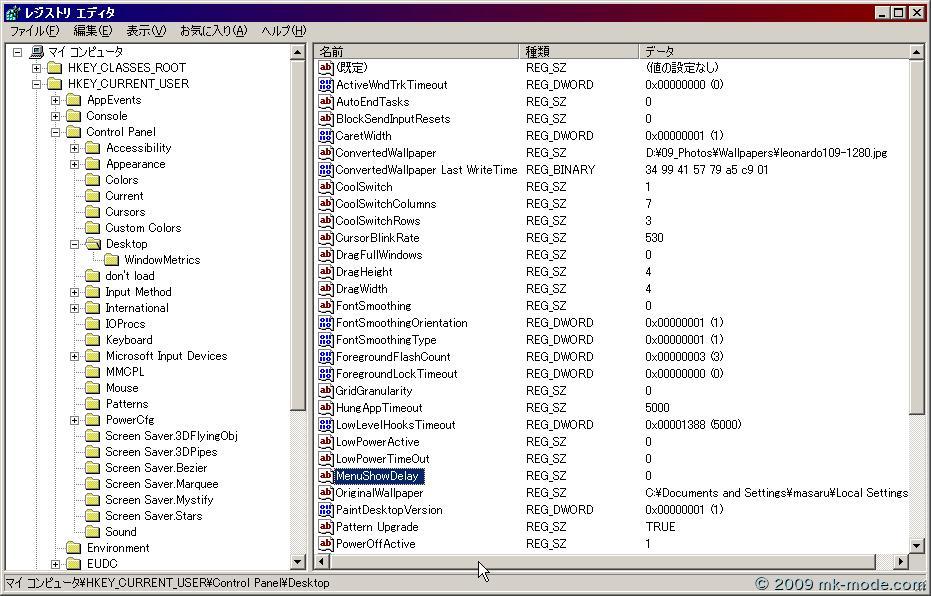This screenshot has height=596, width=931.
Task: Click the value list horizontal scrollbar right arrow
Action: (900, 562)
